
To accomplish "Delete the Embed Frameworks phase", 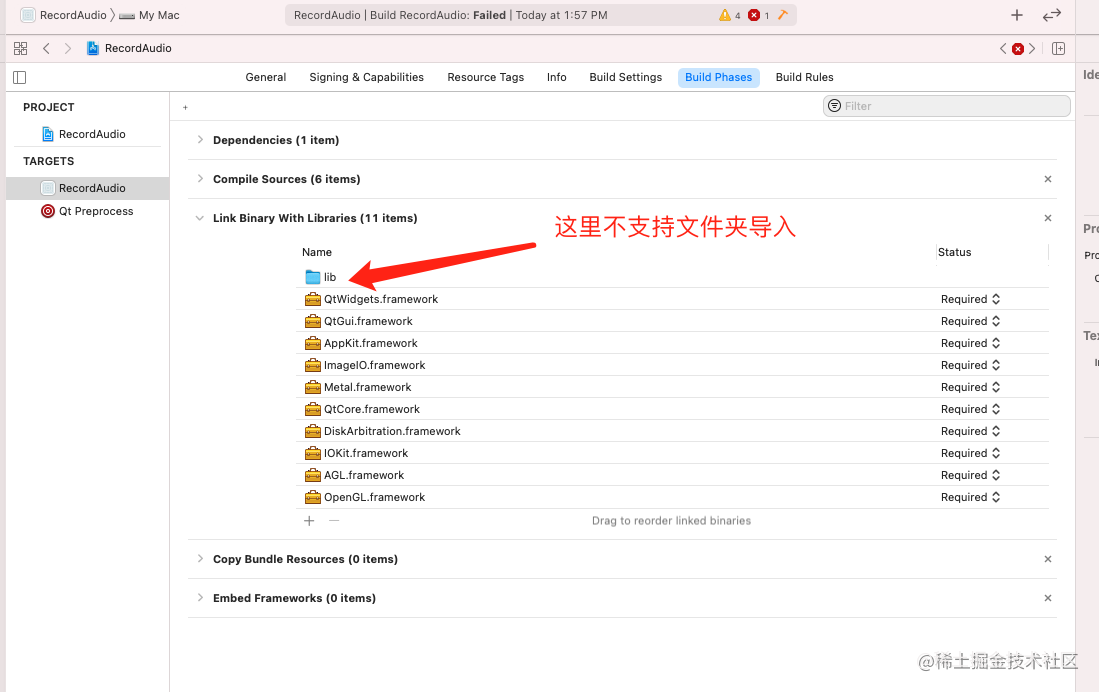I will point(1048,599).
